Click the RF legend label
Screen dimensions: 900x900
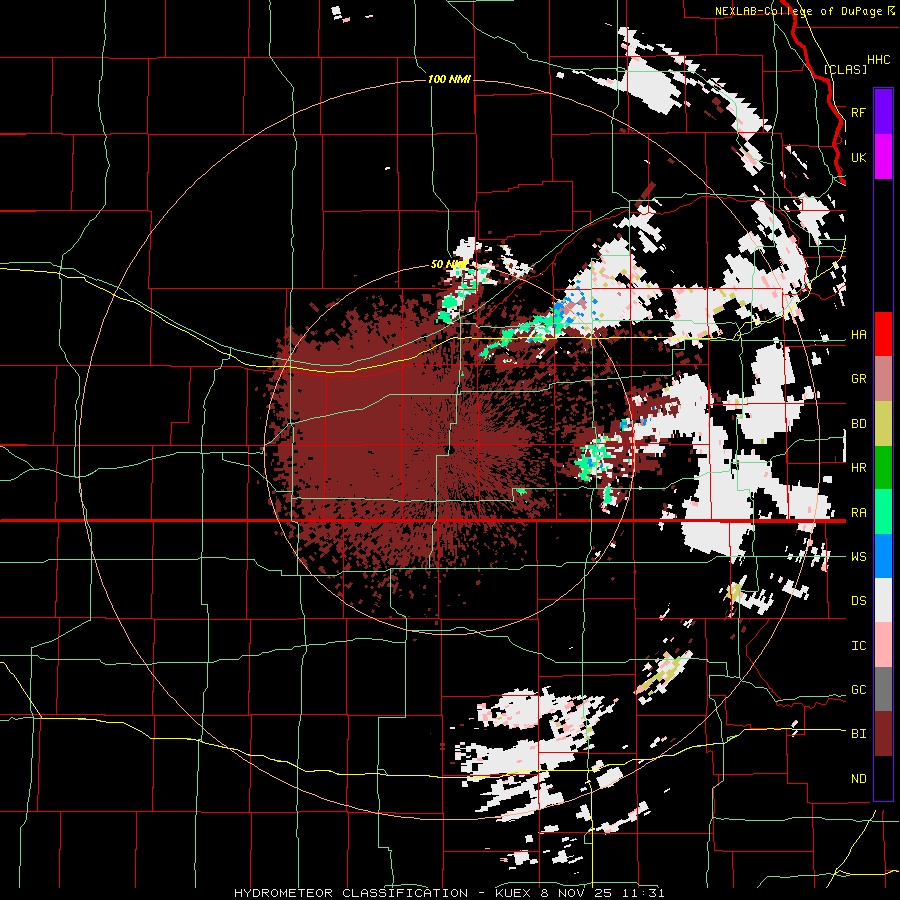858,112
